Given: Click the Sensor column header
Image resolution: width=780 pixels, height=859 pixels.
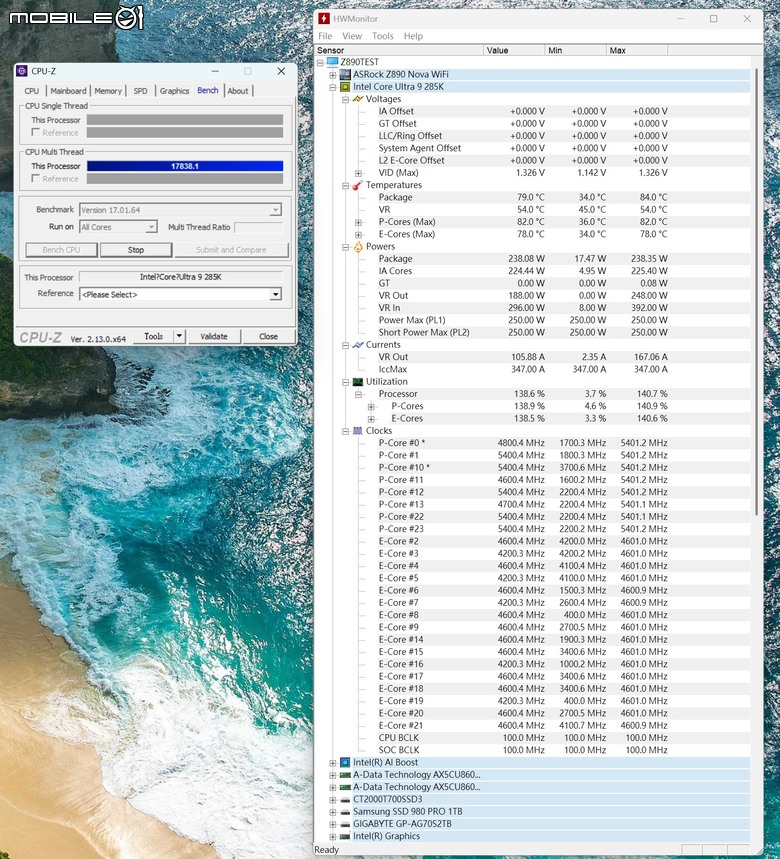Looking at the screenshot, I should point(400,50).
